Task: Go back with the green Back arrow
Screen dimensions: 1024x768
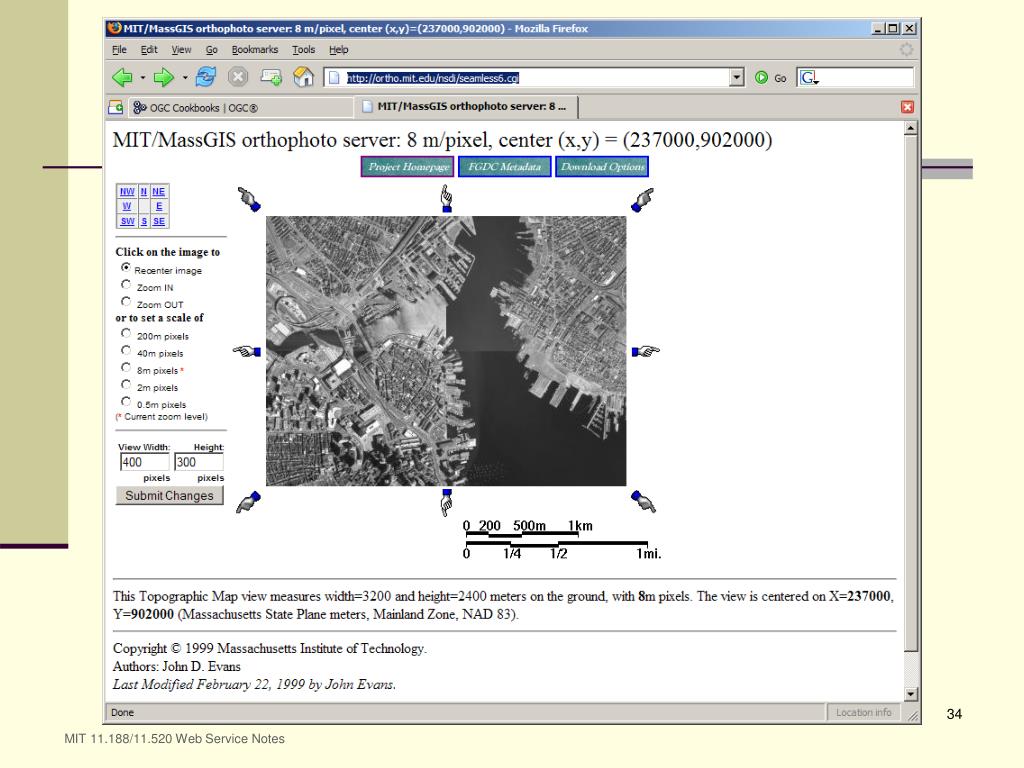Action: point(122,78)
